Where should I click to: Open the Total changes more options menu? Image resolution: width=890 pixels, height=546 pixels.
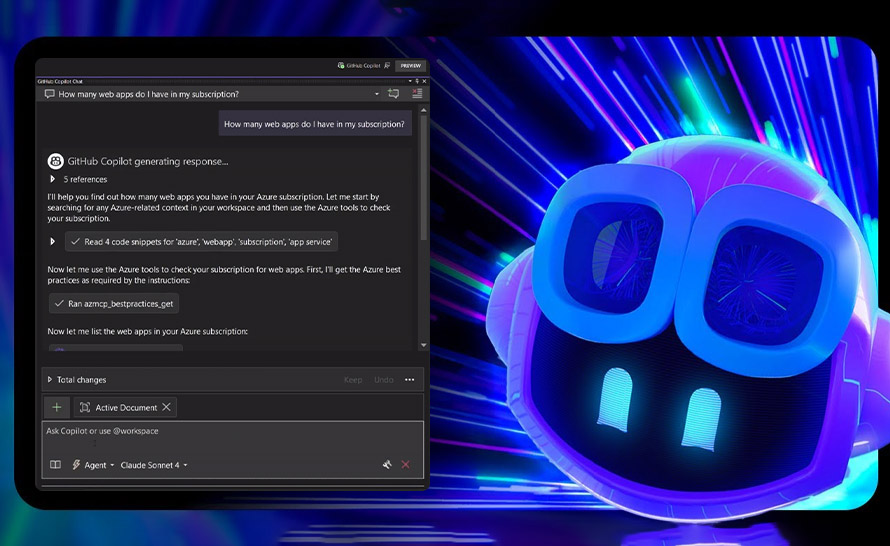point(410,380)
